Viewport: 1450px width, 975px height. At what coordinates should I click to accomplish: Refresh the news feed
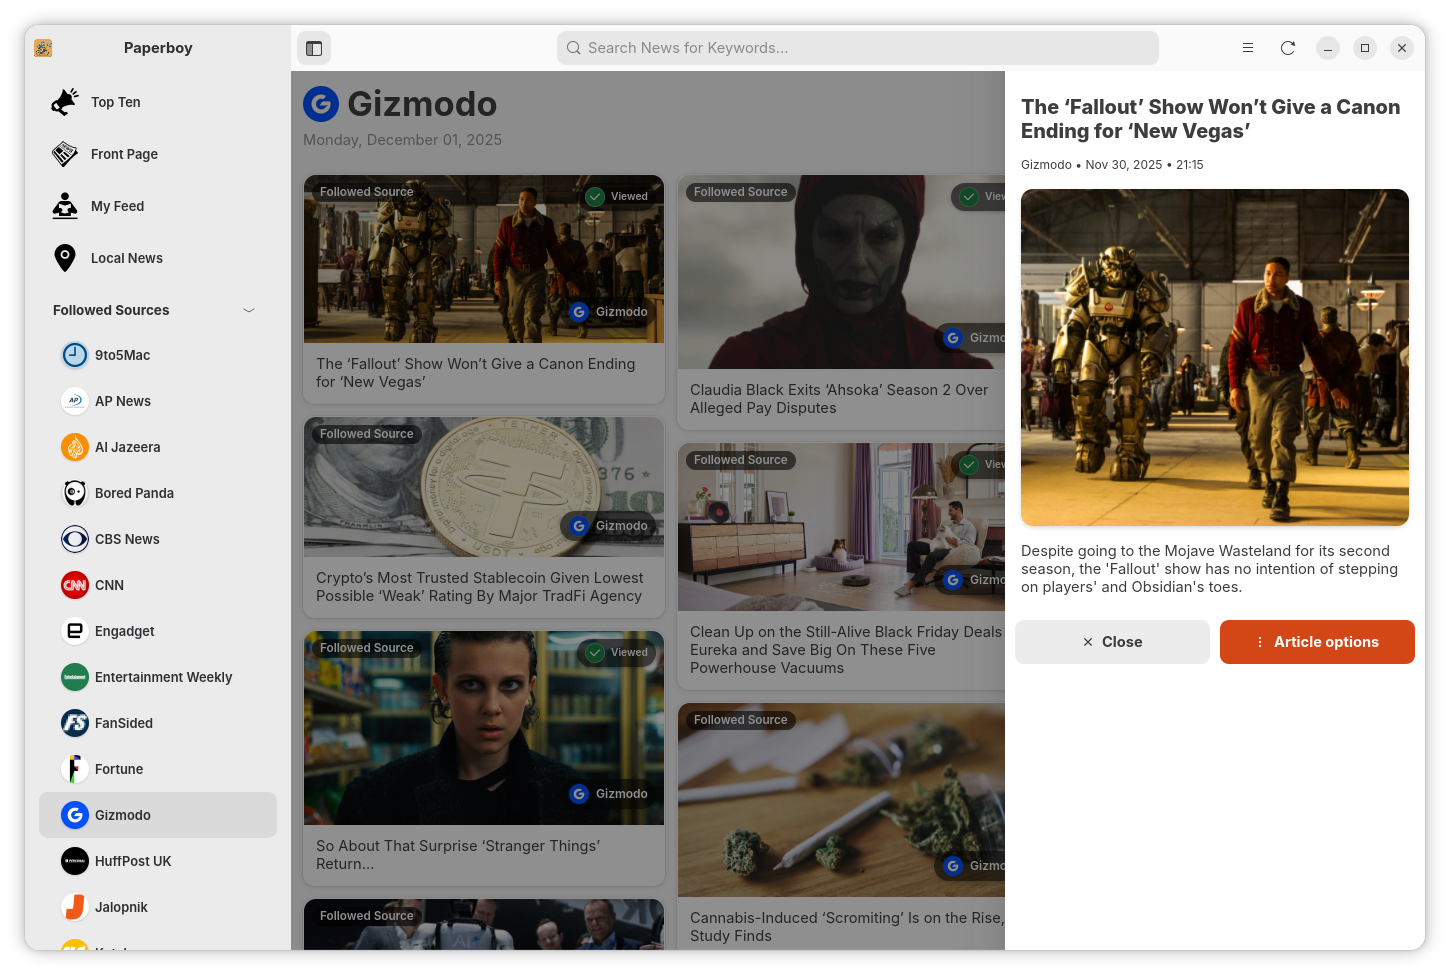[1288, 47]
